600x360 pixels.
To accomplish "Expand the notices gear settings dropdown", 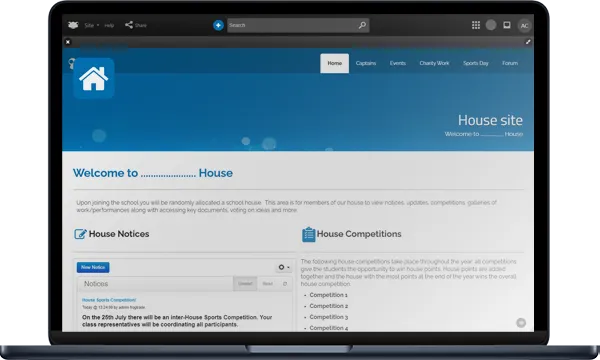I will tap(284, 267).
